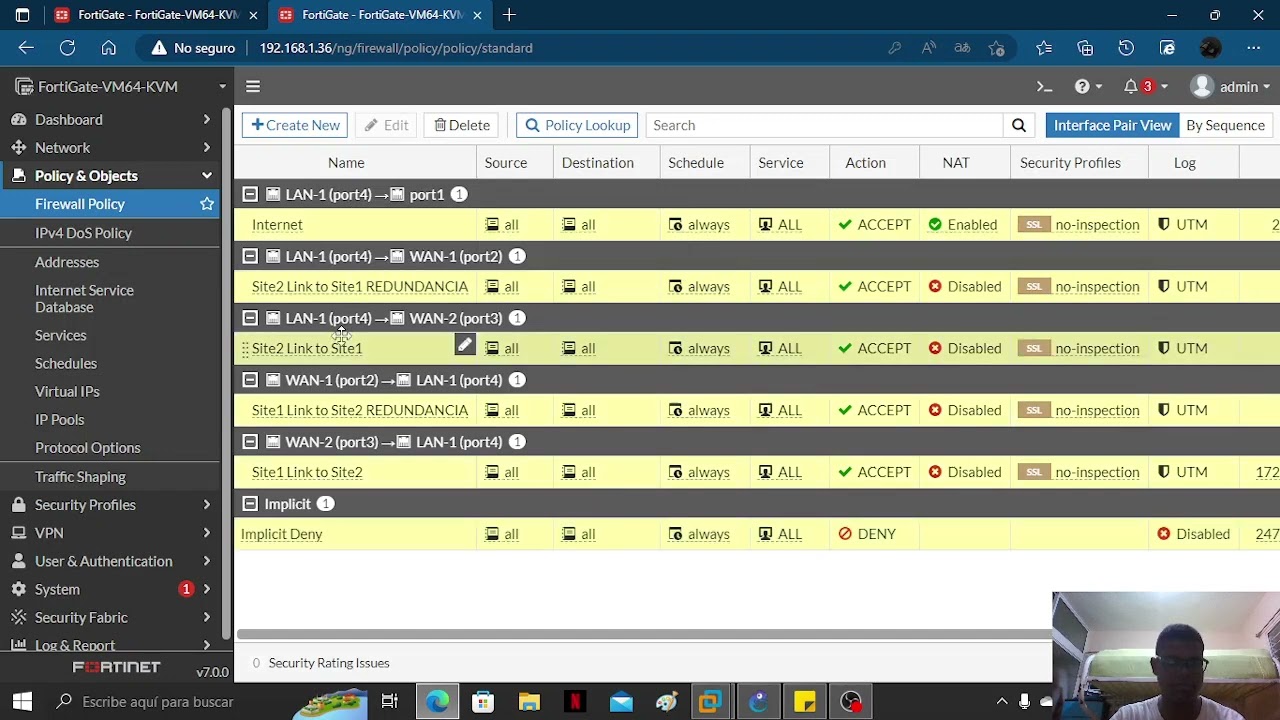Click the pencil edit icon on Site2 Link to Site1
Screen dimensions: 1280x720
click(x=465, y=346)
